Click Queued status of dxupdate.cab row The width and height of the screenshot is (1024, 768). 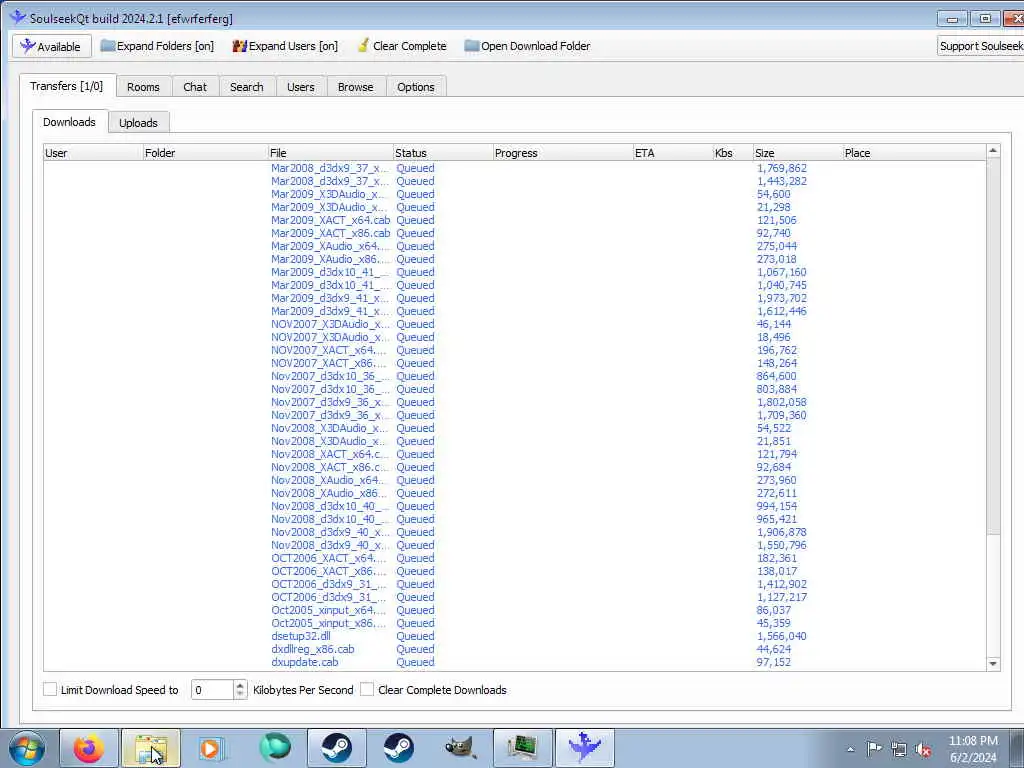[415, 662]
